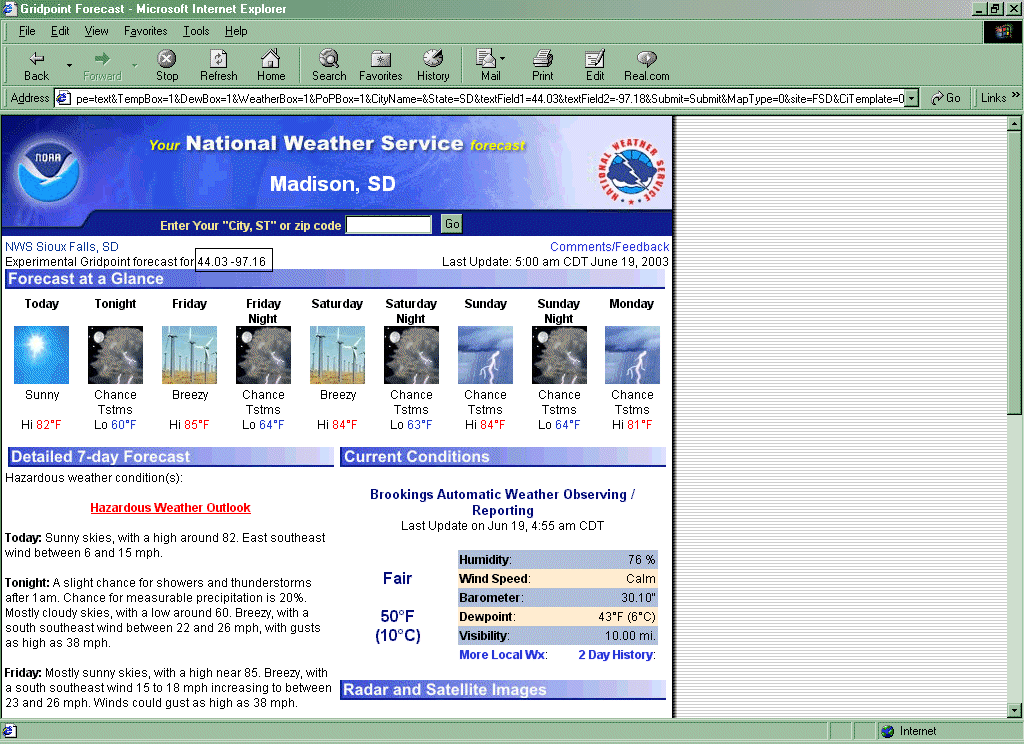This screenshot has height=744, width=1024.
Task: Click the page icon in Address bar
Action: pos(63,99)
